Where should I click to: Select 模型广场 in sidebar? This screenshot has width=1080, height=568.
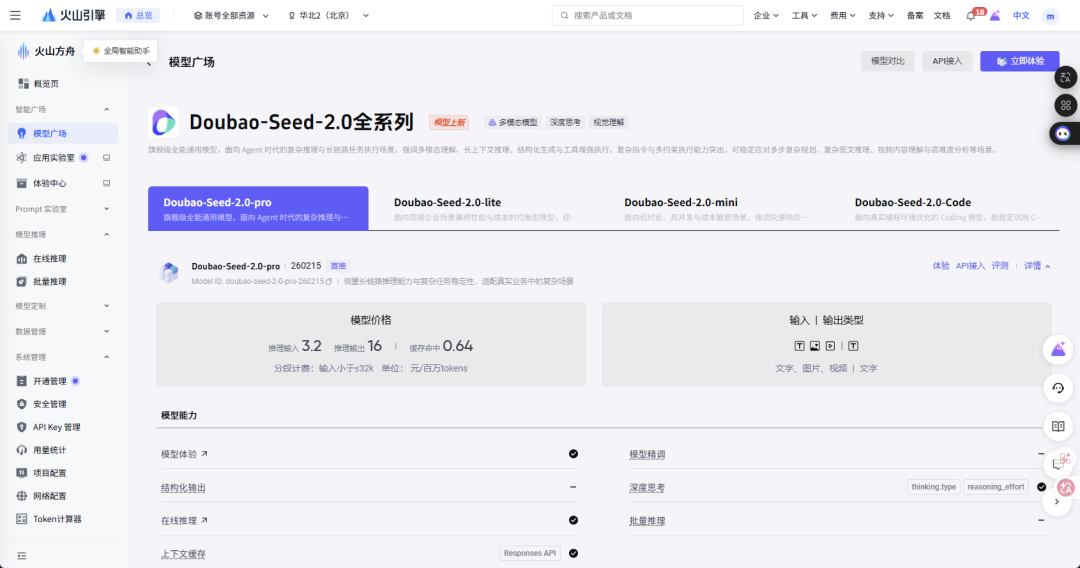pos(62,133)
